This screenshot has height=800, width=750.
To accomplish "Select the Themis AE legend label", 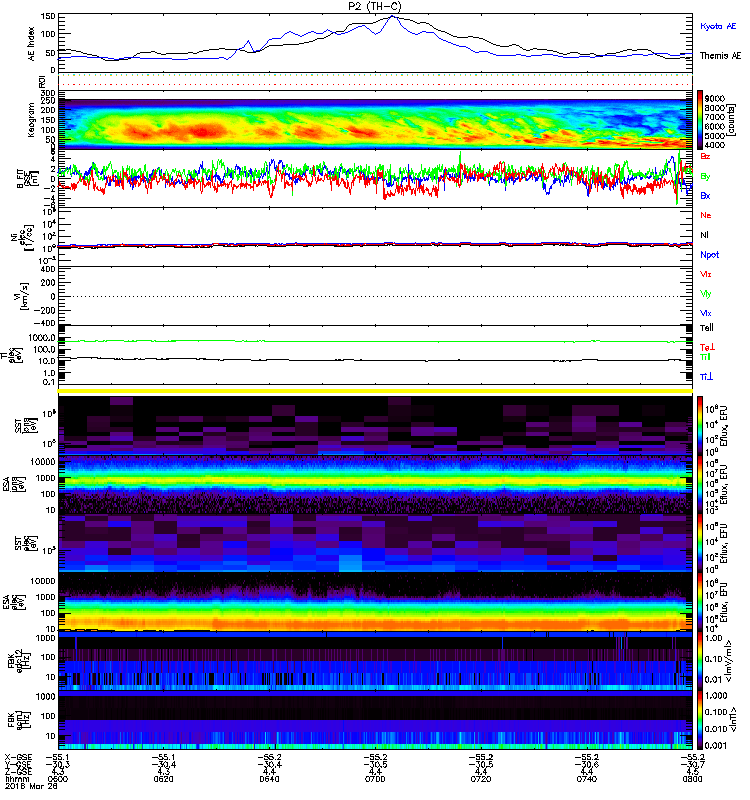I will (x=720, y=56).
